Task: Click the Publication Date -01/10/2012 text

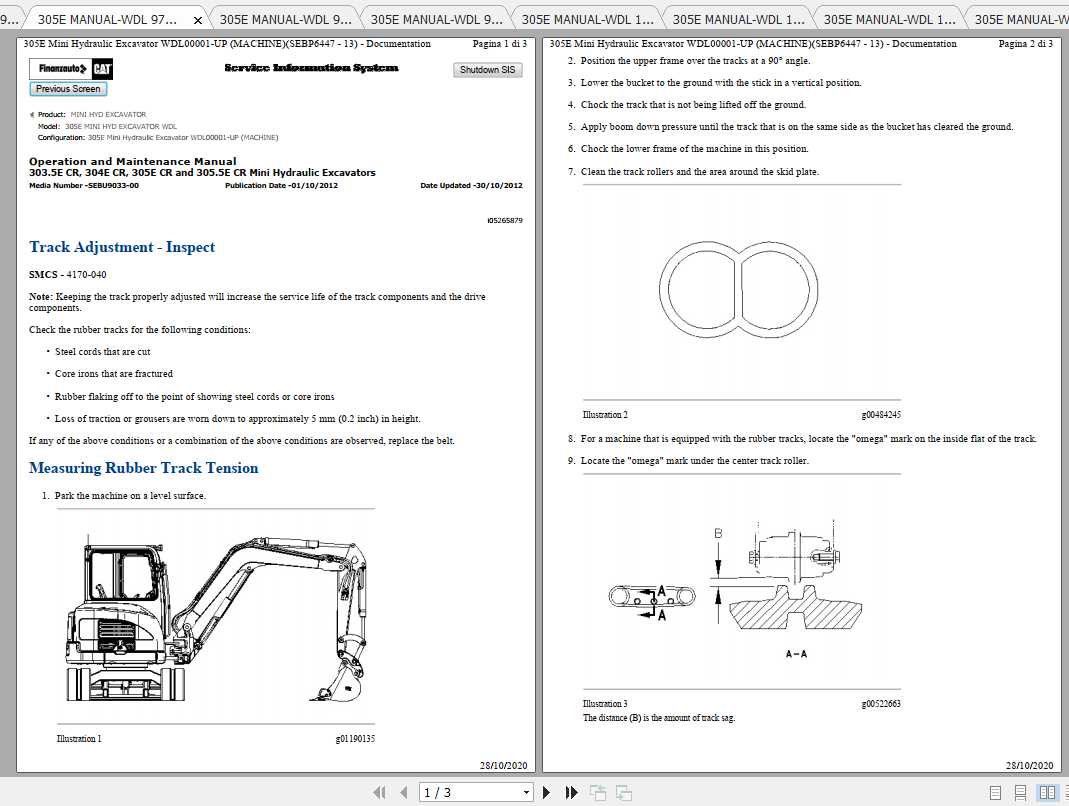Action: (282, 185)
